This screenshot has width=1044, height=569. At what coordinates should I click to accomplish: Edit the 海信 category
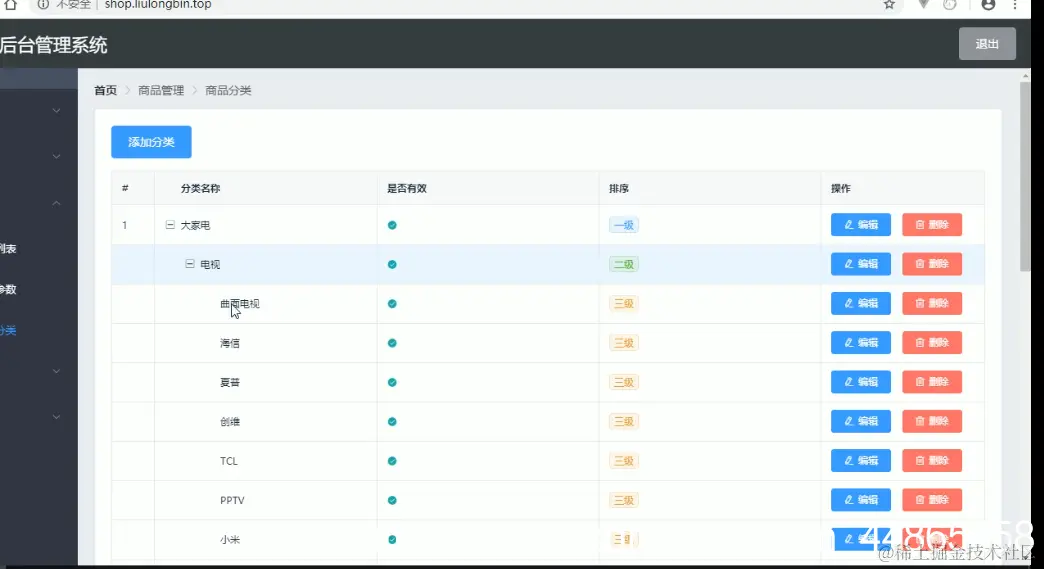tap(861, 343)
